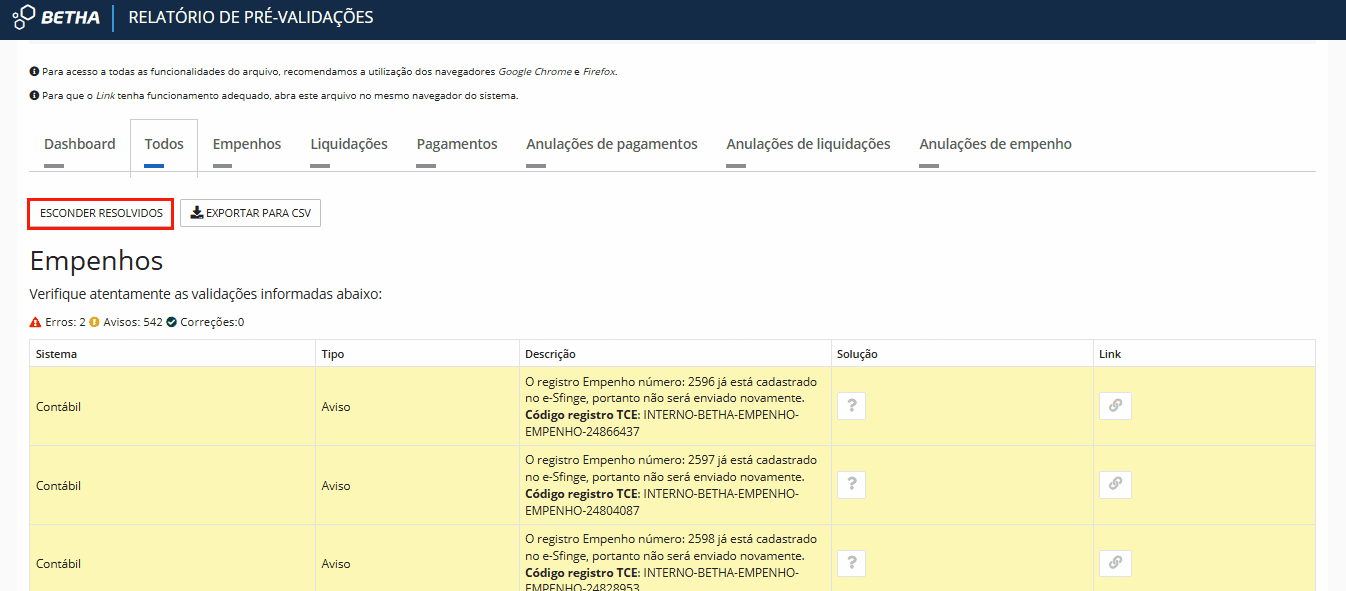Switch to the Dashboard tab
The height and width of the screenshot is (591, 1346).
click(80, 146)
